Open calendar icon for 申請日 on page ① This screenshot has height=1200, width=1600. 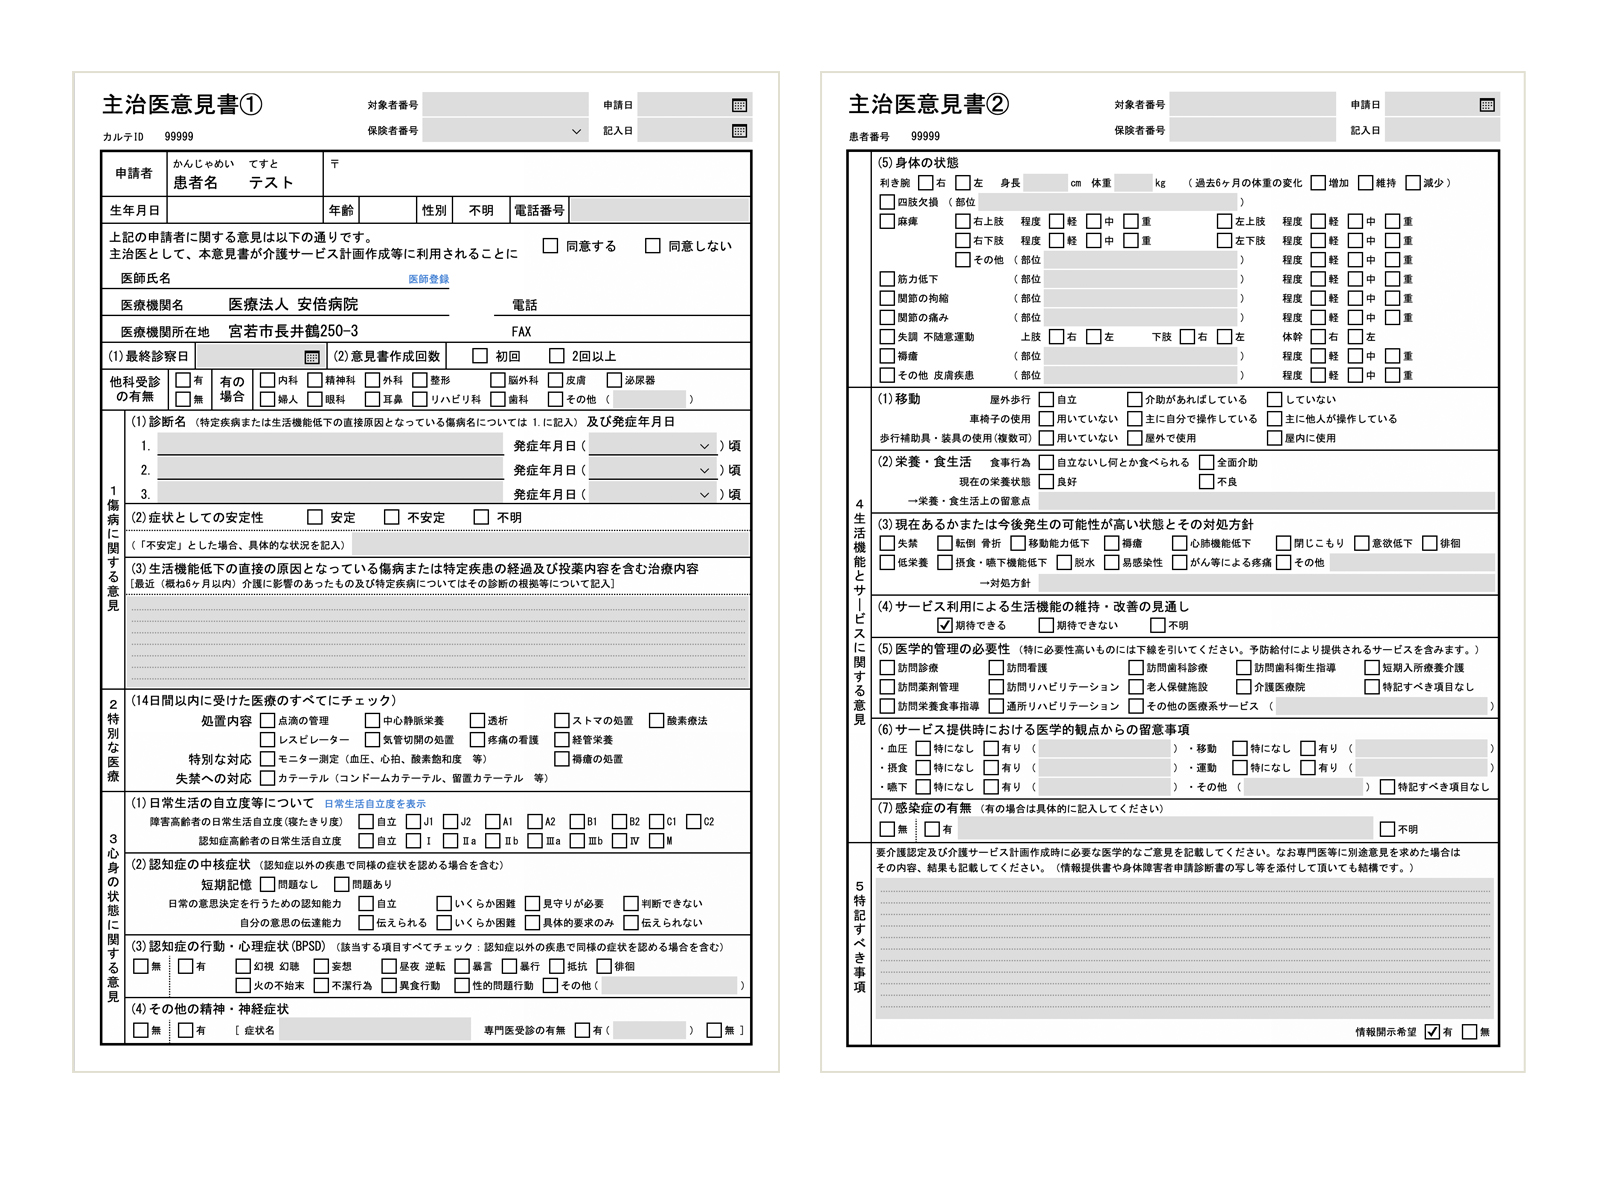(739, 105)
